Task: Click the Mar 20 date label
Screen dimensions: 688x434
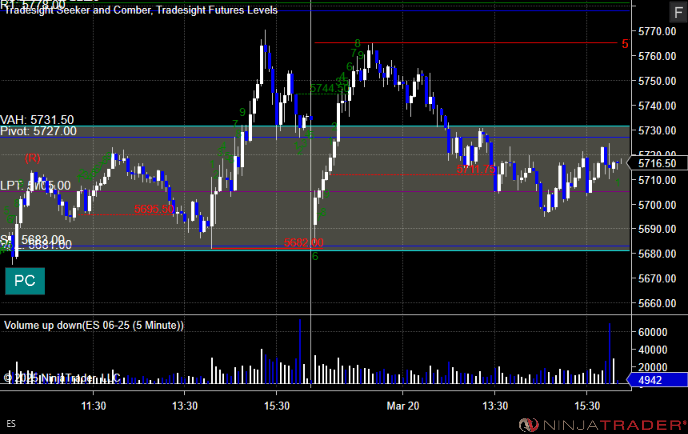Action: (x=403, y=406)
